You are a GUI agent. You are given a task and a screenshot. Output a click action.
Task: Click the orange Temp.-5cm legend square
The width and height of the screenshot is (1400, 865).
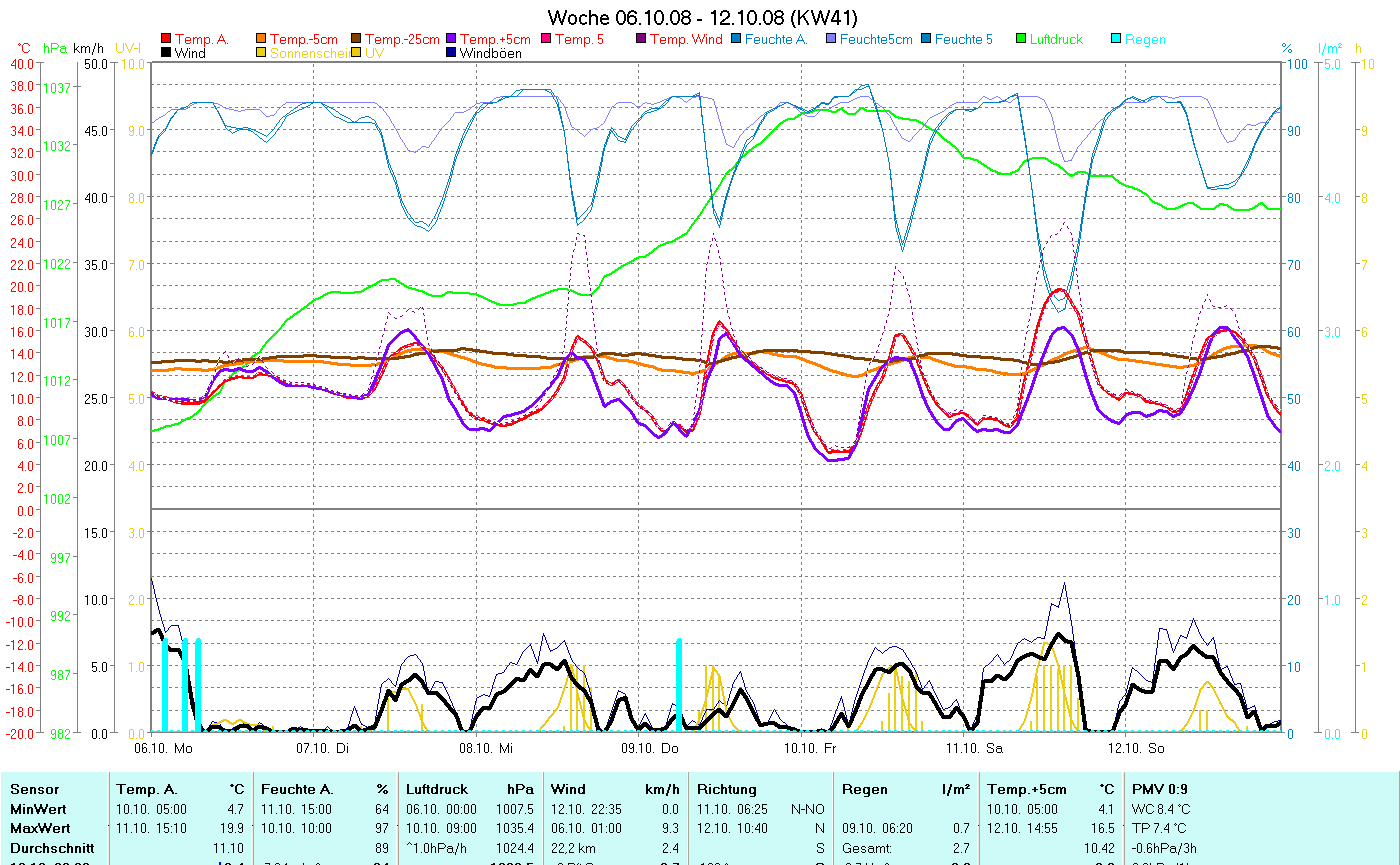262,40
